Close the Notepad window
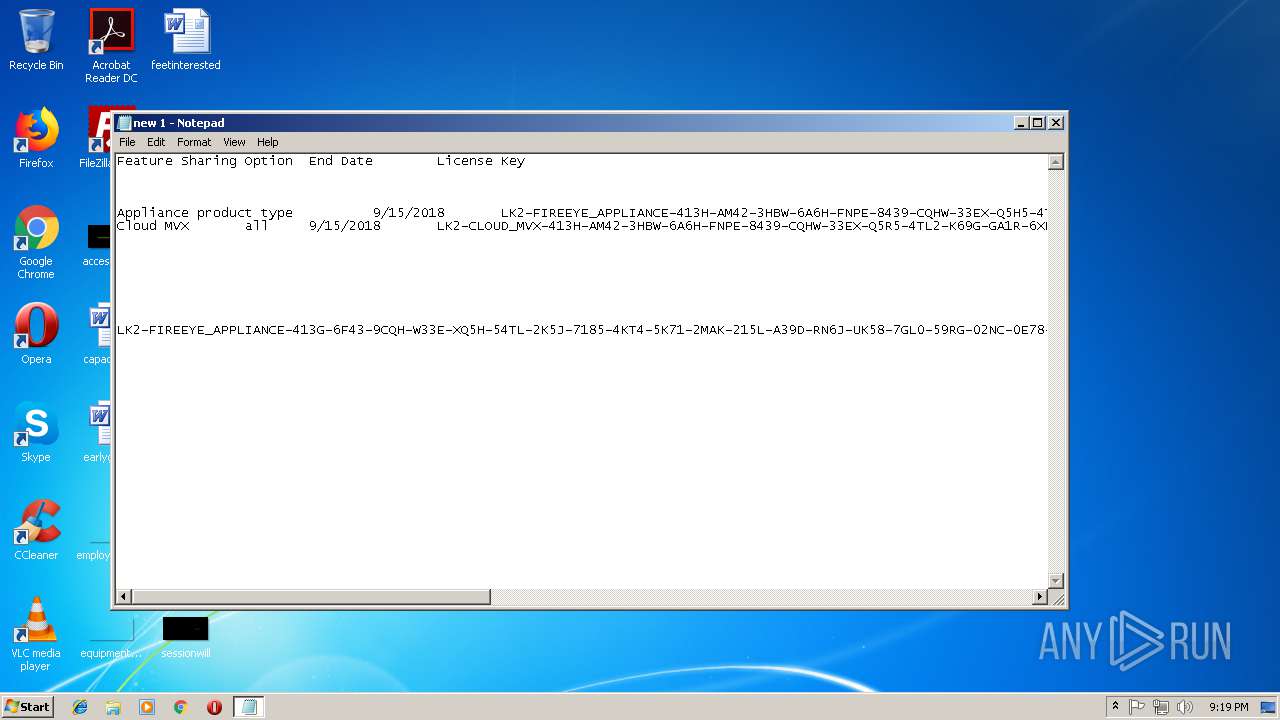This screenshot has width=1280, height=720. pyautogui.click(x=1055, y=123)
